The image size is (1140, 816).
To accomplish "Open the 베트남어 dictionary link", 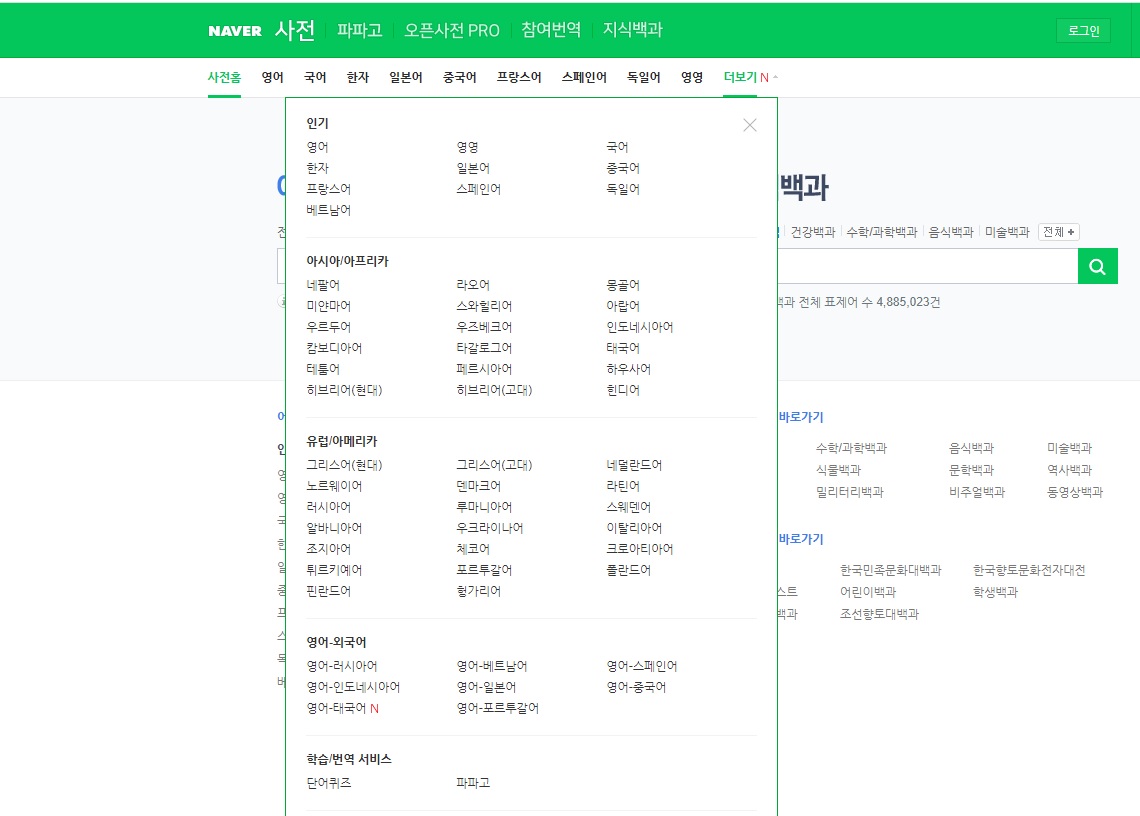I will point(329,210).
